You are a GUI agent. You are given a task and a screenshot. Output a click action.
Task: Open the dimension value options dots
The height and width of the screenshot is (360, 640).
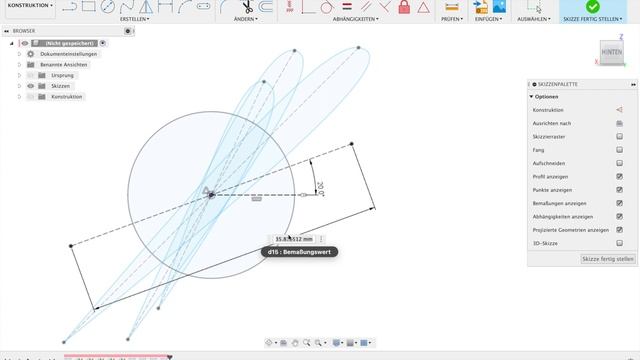click(x=321, y=239)
